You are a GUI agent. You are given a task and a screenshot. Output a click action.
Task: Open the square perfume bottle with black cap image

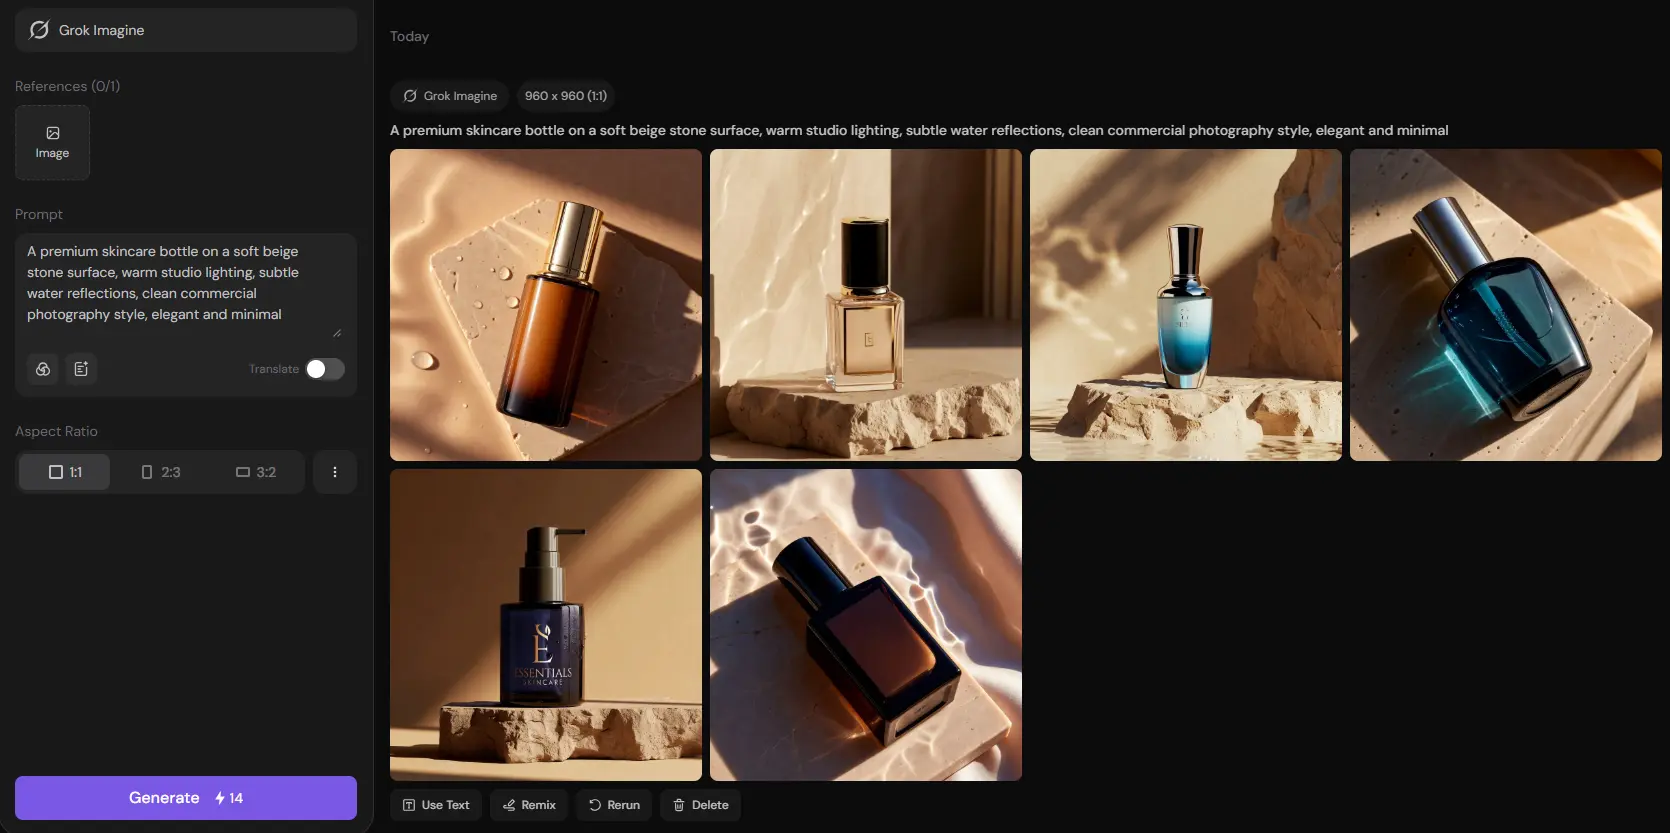pyautogui.click(x=866, y=305)
